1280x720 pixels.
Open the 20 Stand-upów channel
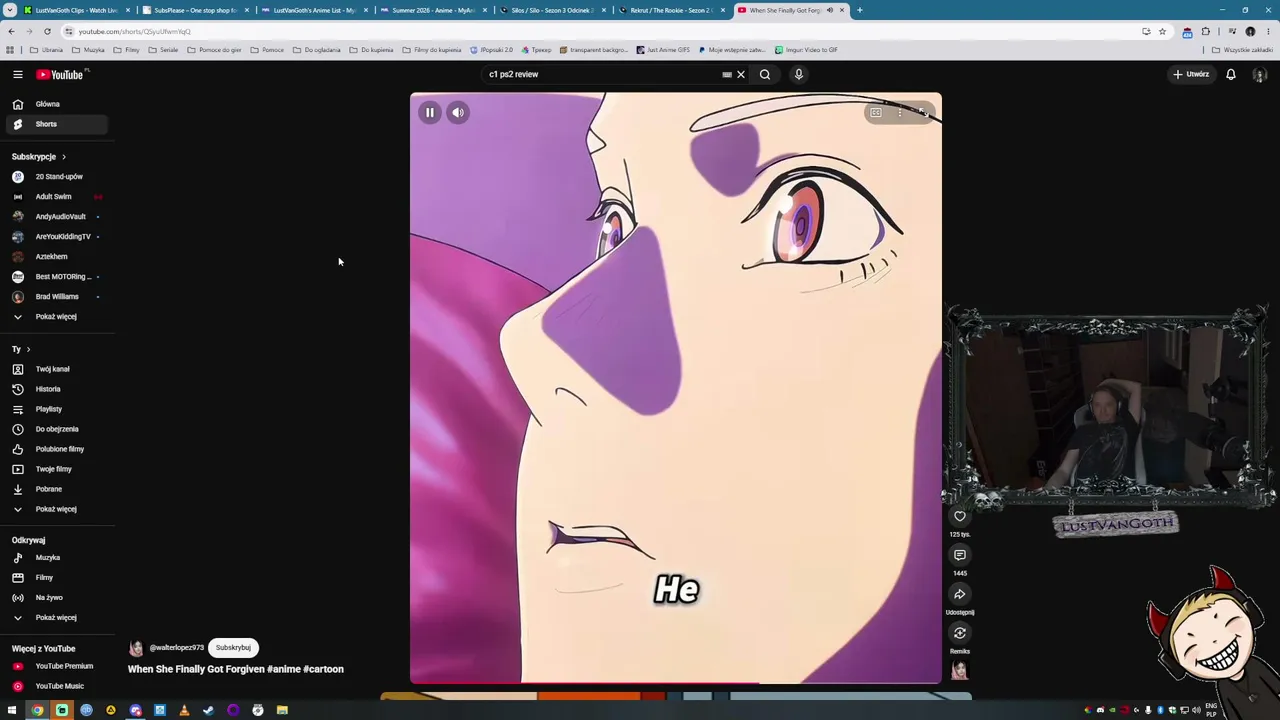(x=56, y=177)
